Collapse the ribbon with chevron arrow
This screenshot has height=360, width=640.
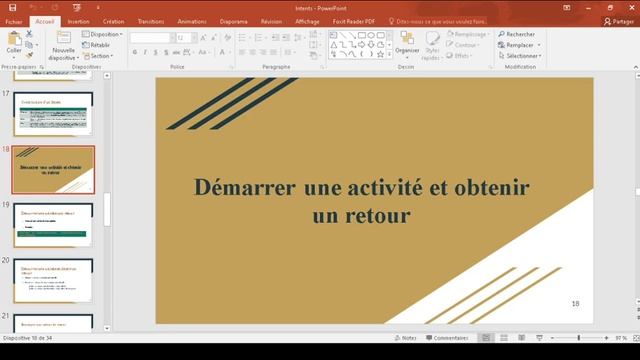(636, 67)
